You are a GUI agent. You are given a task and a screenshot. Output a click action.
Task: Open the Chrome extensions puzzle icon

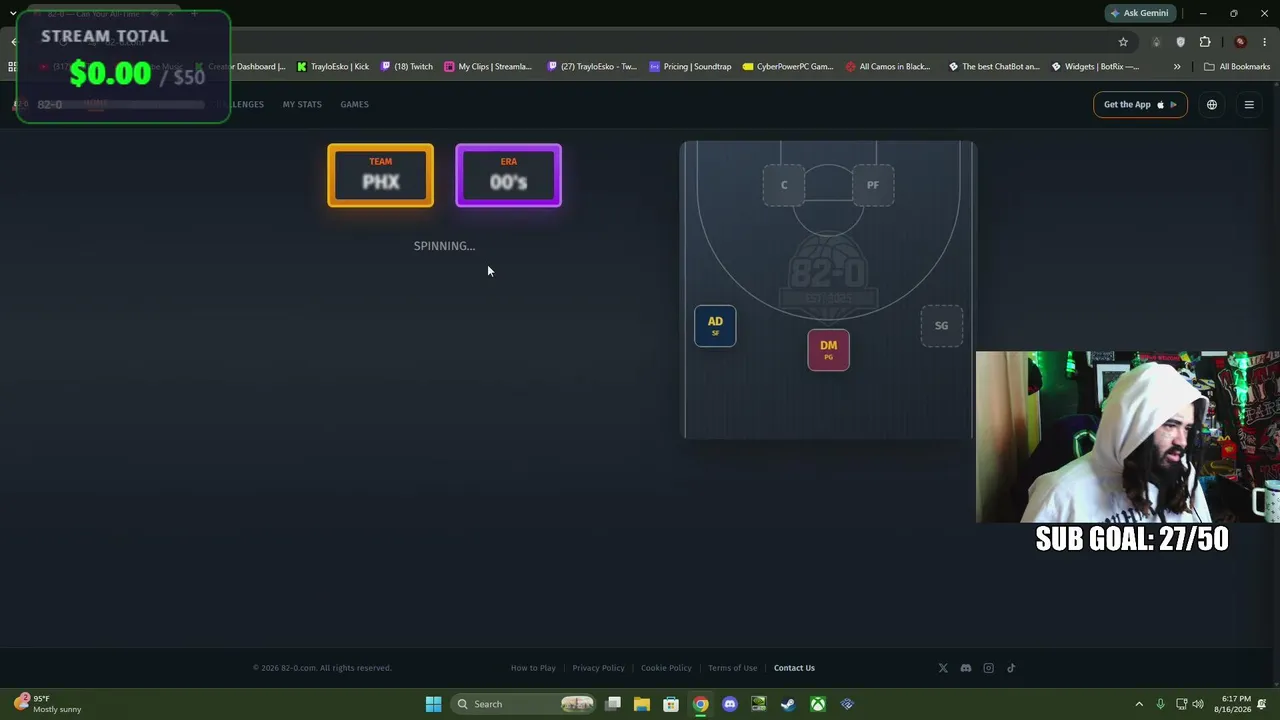pyautogui.click(x=1205, y=42)
